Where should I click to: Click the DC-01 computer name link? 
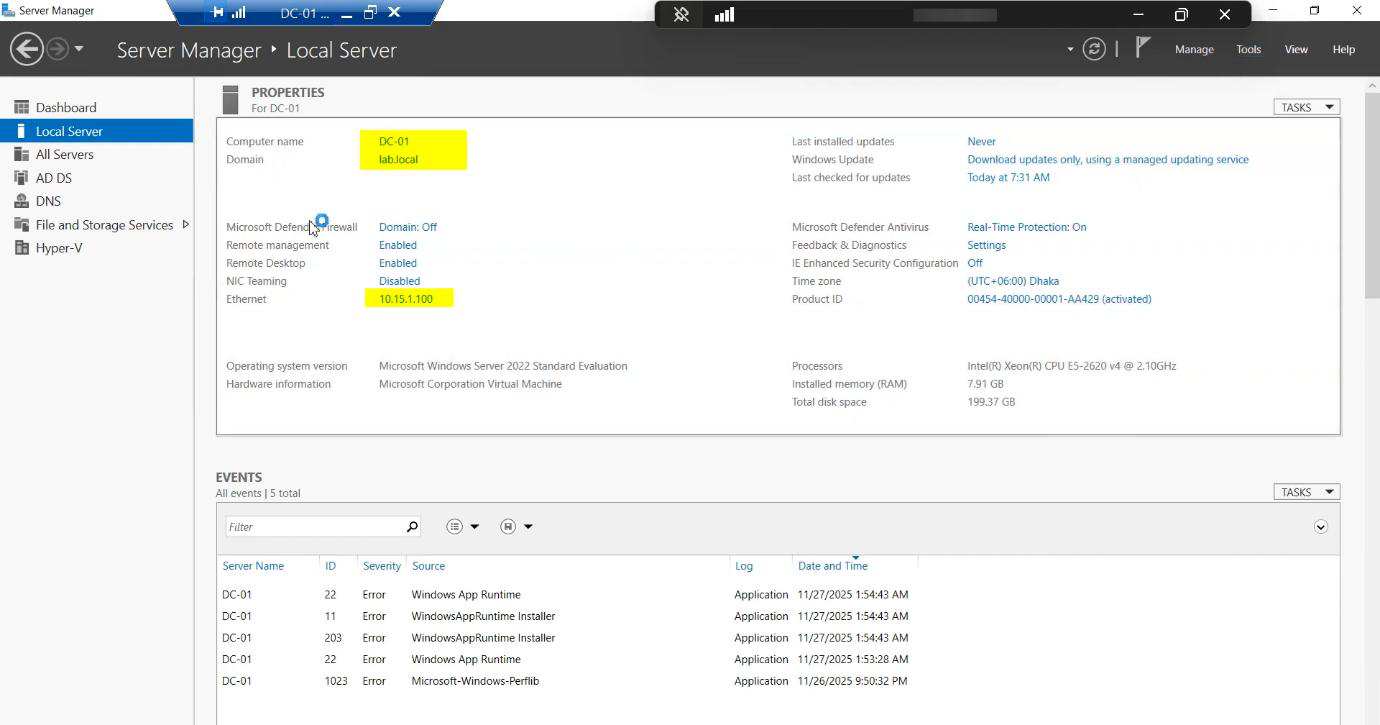pyautogui.click(x=394, y=141)
